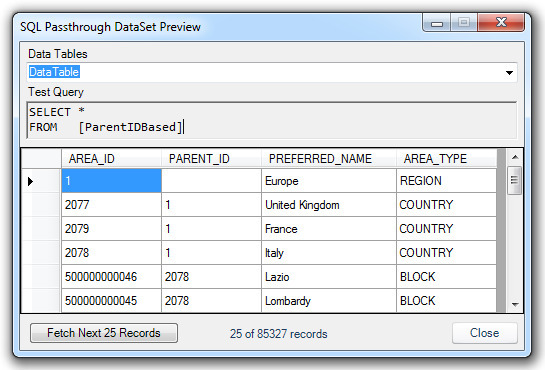The image size is (545, 370).
Task: Select AREA_ID cell 50000000045
Action: pyautogui.click(x=111, y=301)
